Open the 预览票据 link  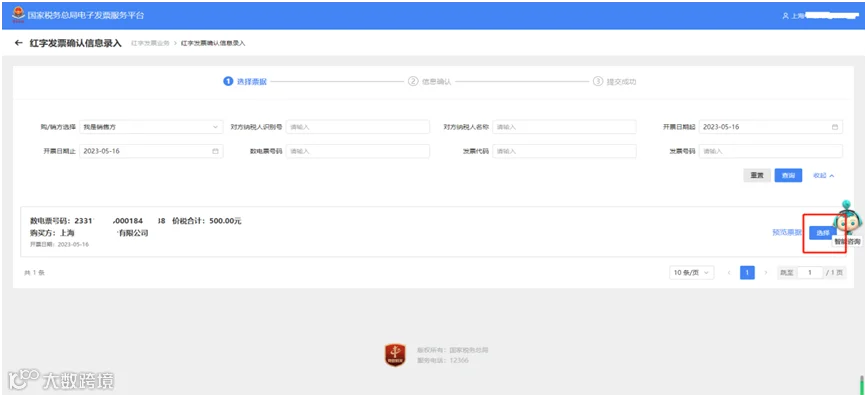pyautogui.click(x=787, y=233)
